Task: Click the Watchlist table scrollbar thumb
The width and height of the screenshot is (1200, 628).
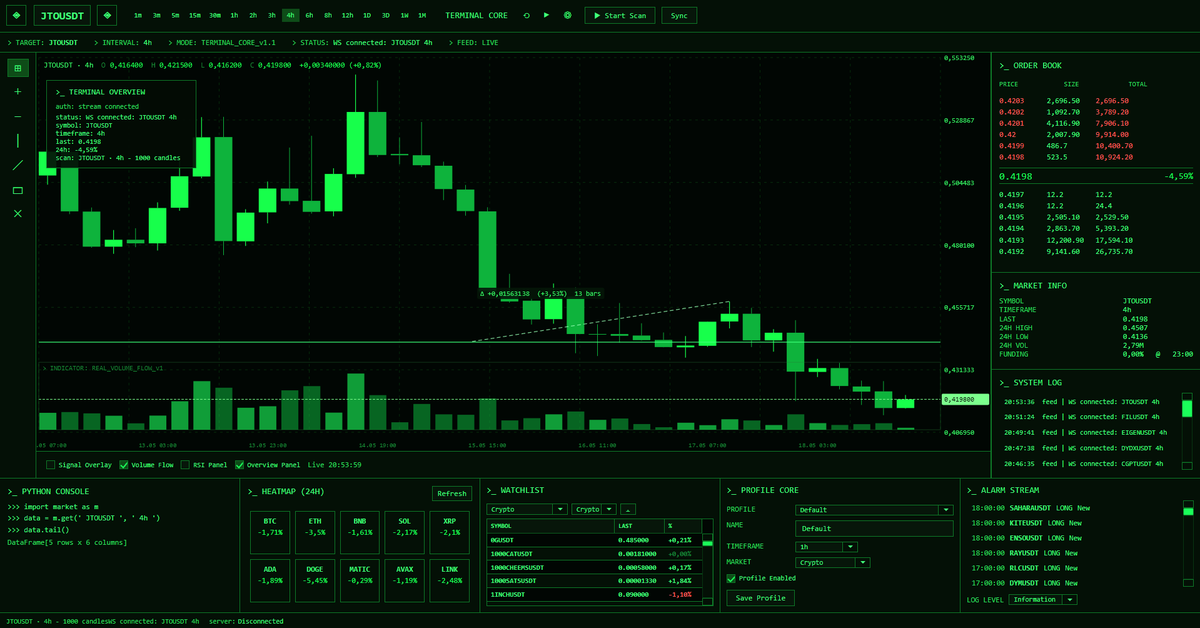Action: [x=707, y=541]
